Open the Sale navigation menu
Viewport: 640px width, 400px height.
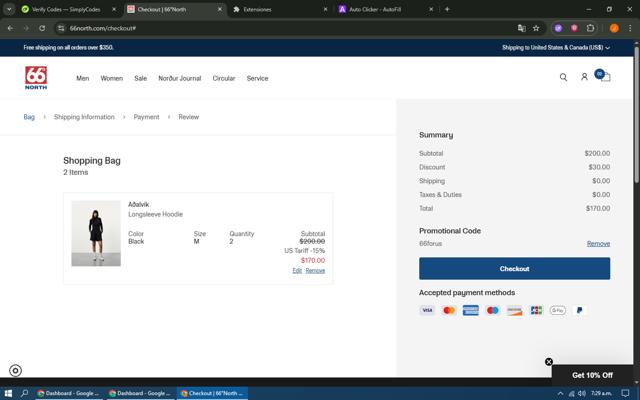140,78
